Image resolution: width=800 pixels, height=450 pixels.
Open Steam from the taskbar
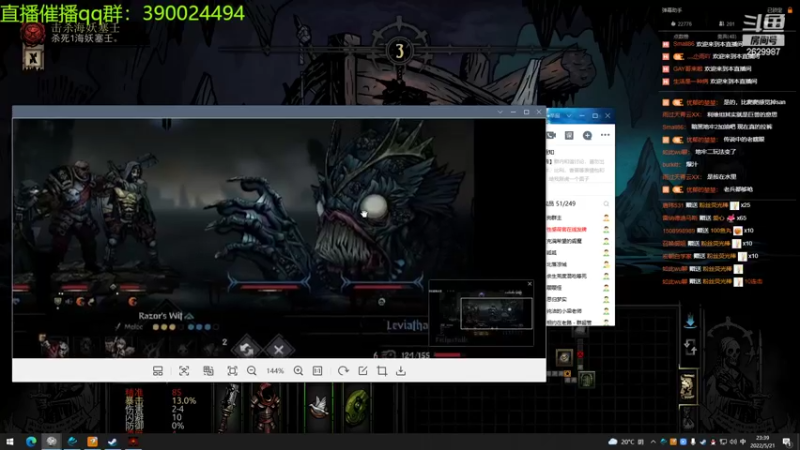click(113, 442)
